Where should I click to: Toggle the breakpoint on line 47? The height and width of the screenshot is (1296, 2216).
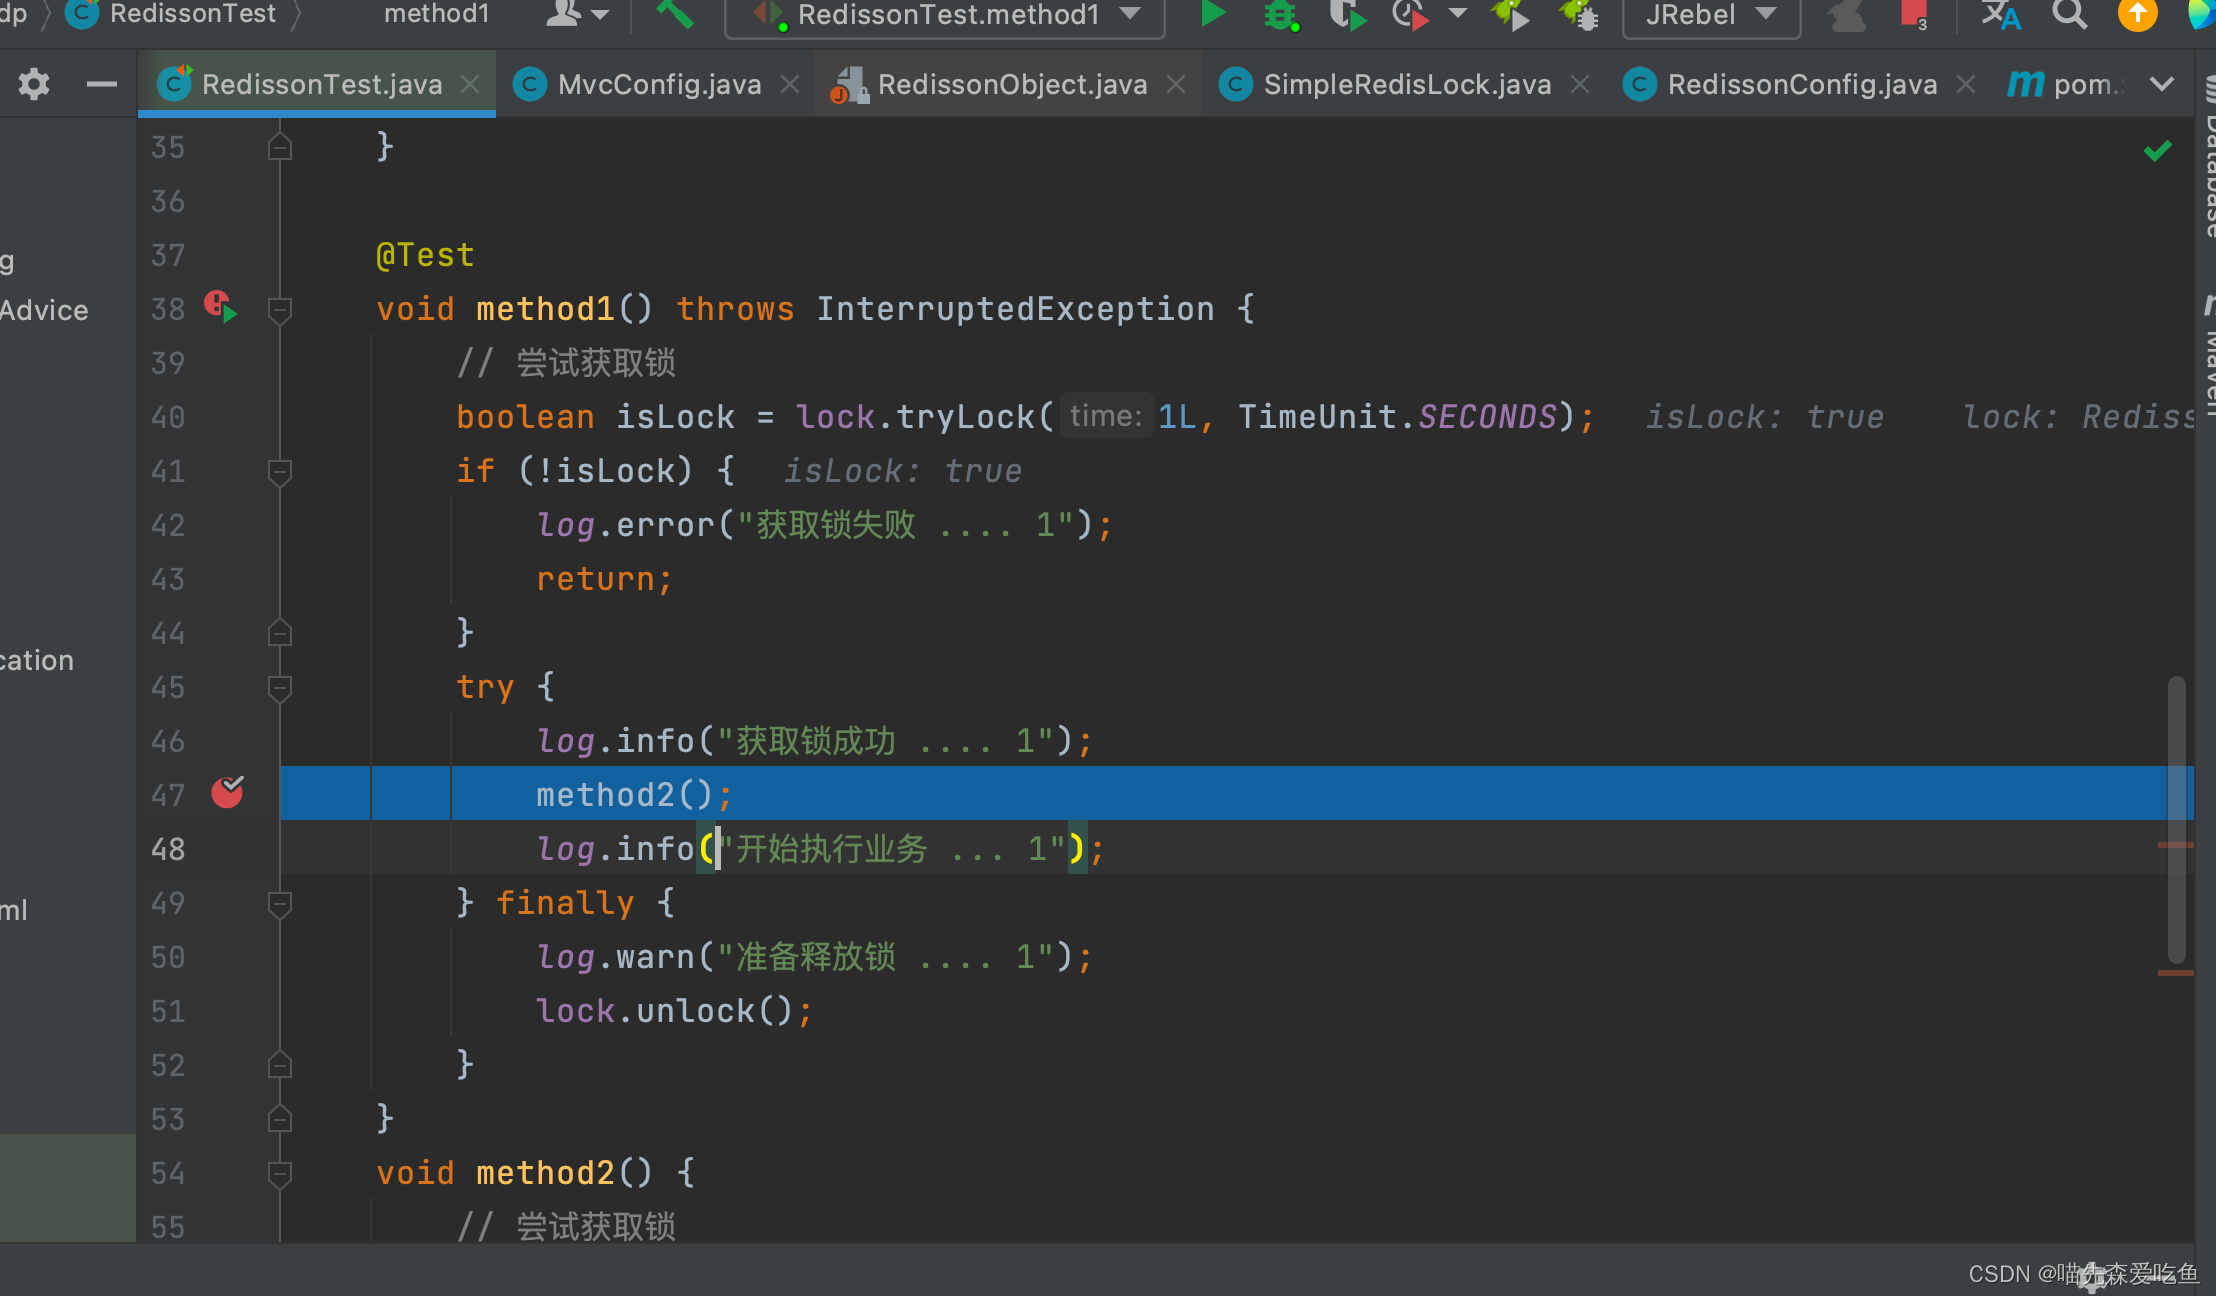click(x=227, y=793)
